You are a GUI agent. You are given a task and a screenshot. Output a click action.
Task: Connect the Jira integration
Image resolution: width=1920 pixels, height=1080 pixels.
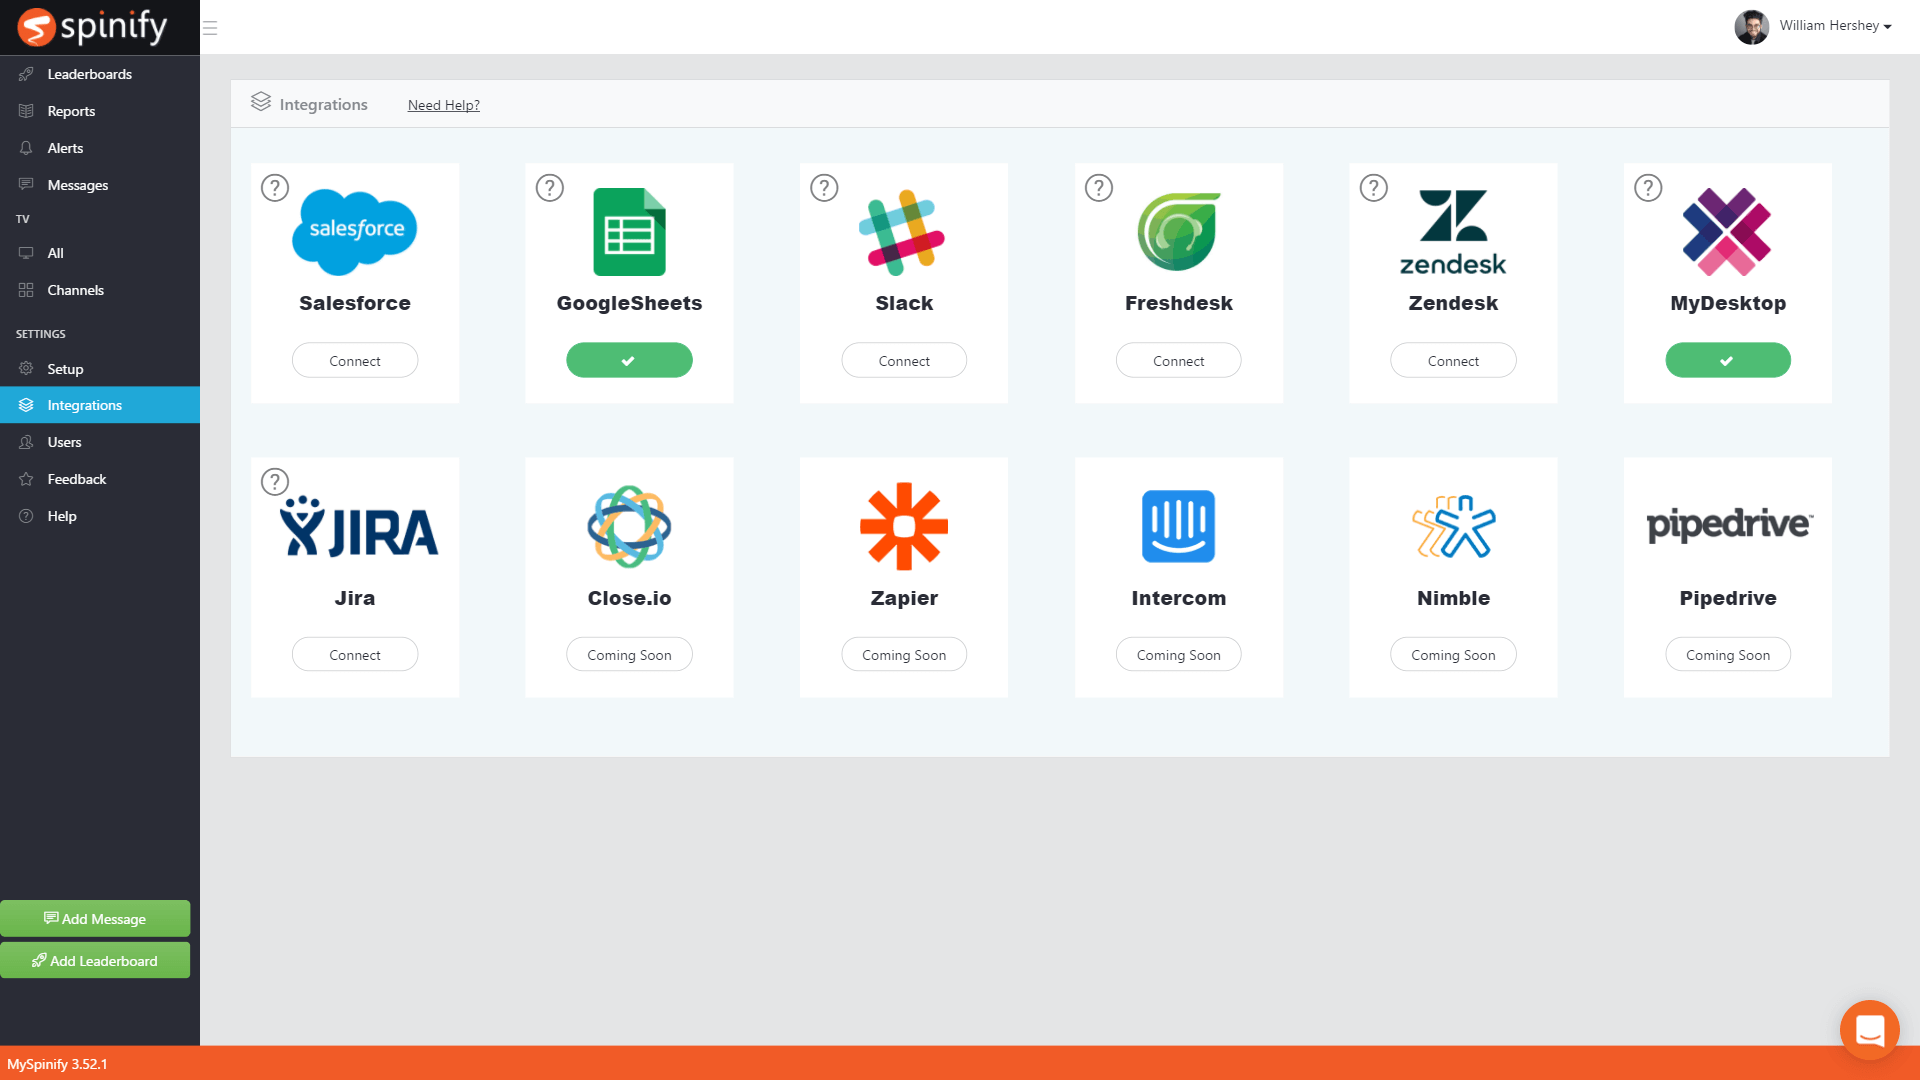click(x=355, y=654)
